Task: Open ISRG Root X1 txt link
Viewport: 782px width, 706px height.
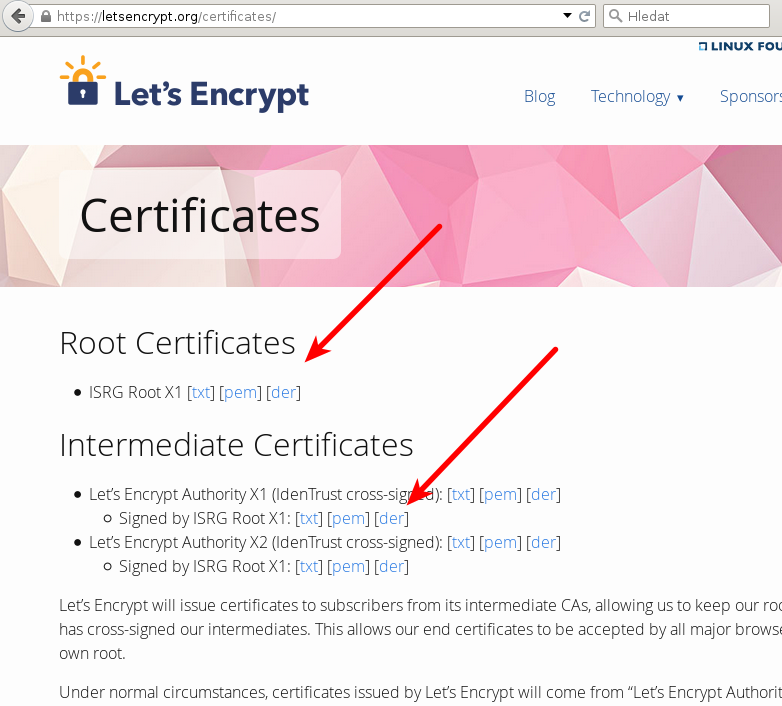Action: [x=201, y=392]
